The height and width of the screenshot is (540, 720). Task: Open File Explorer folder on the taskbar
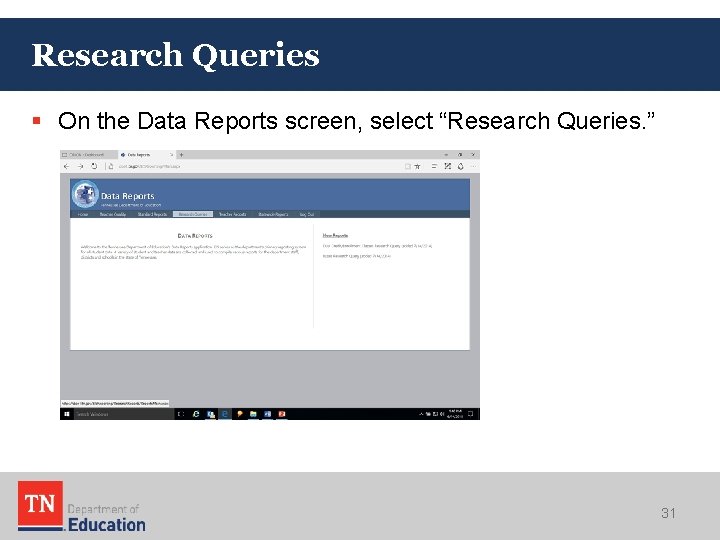point(253,414)
